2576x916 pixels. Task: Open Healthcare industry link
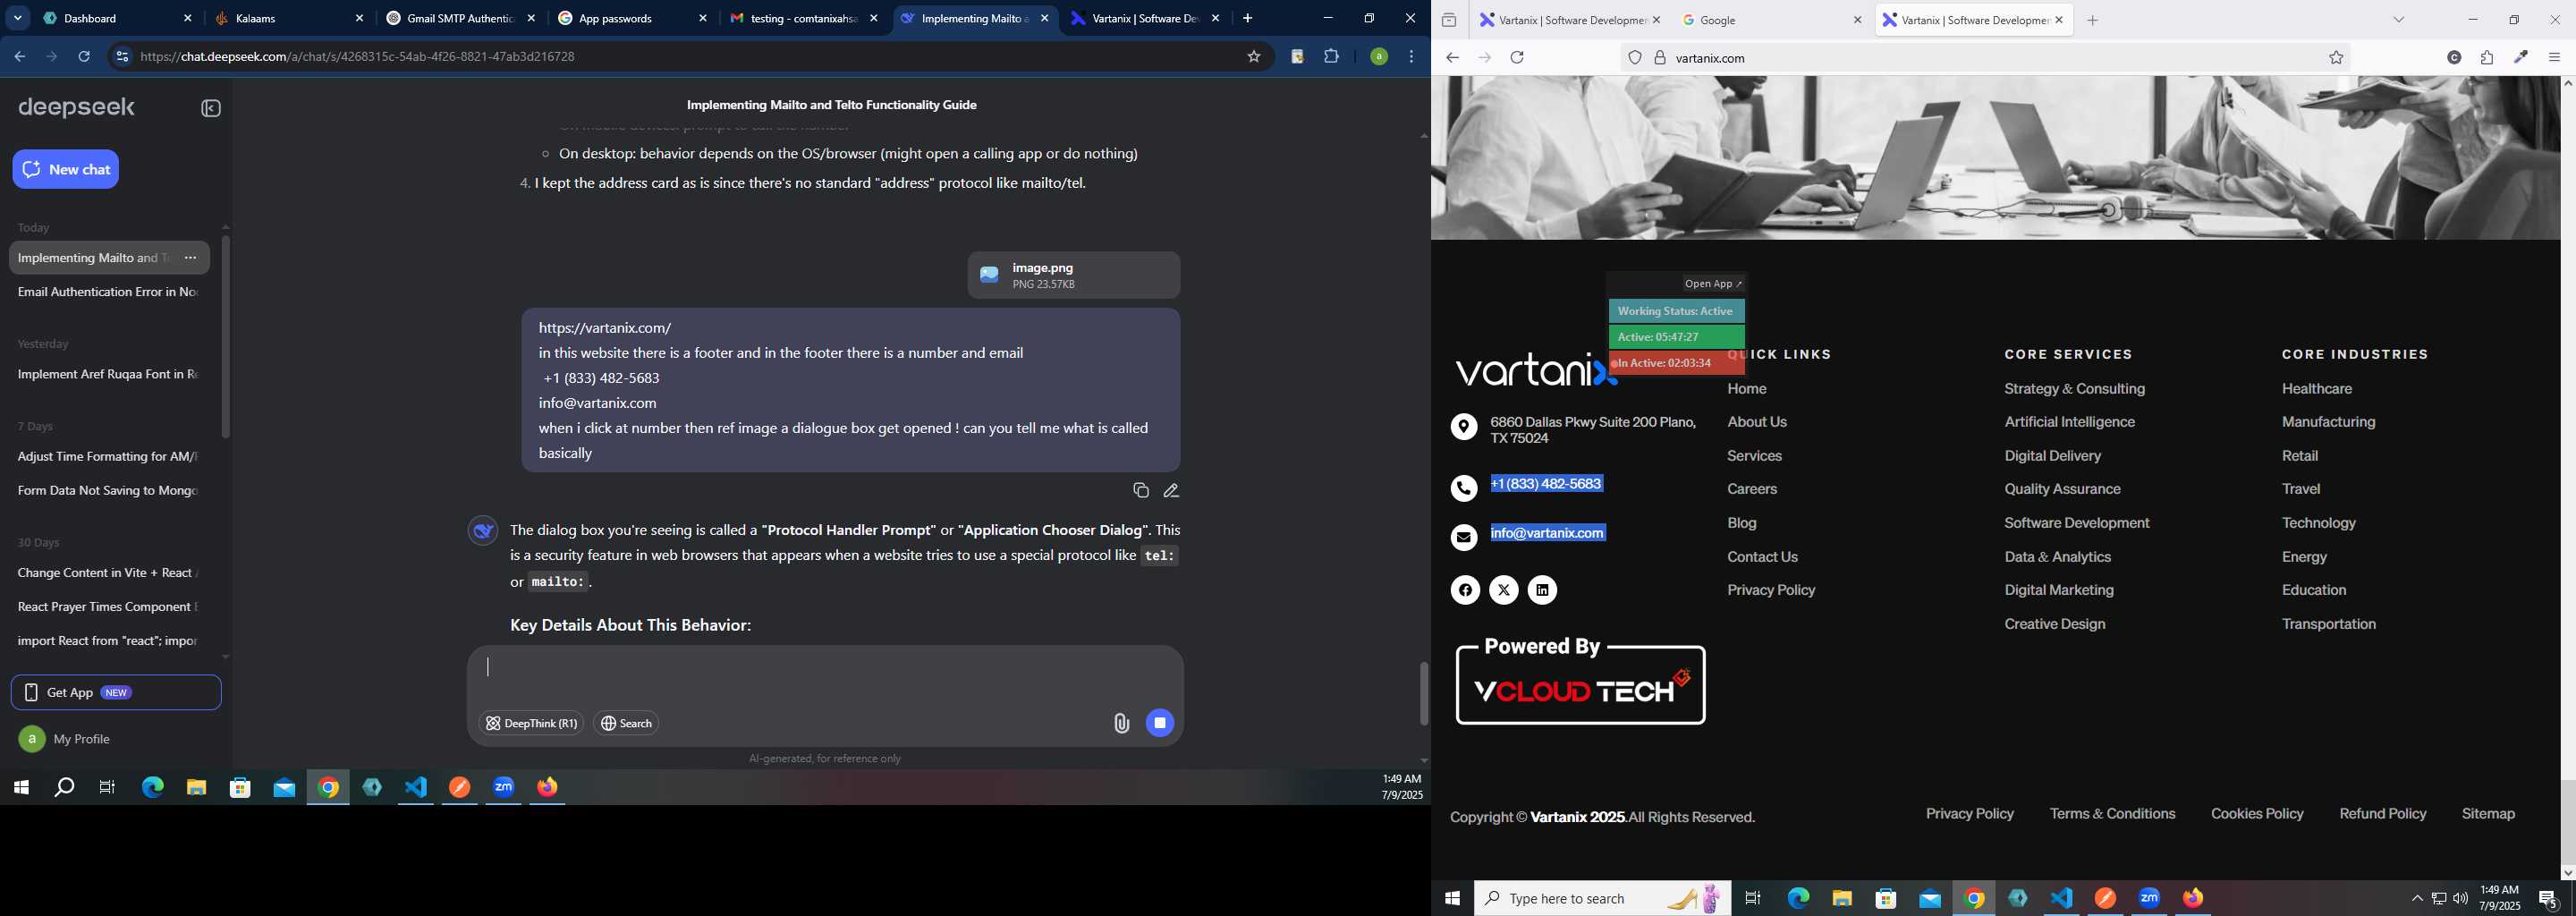pyautogui.click(x=2317, y=388)
